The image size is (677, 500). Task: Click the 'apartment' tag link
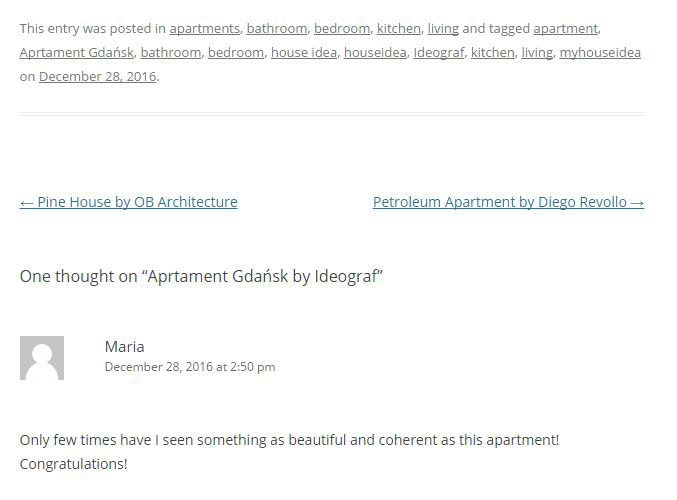coord(565,28)
